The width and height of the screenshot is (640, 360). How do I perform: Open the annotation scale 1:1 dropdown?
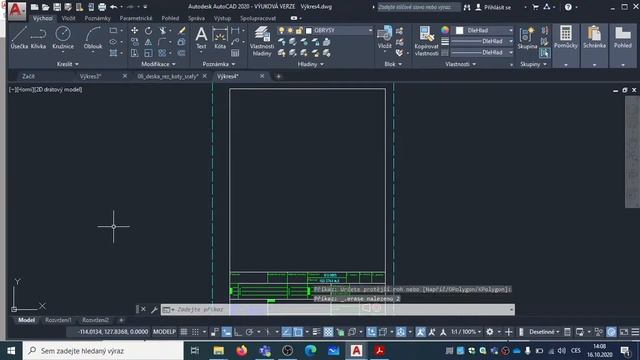point(466,332)
